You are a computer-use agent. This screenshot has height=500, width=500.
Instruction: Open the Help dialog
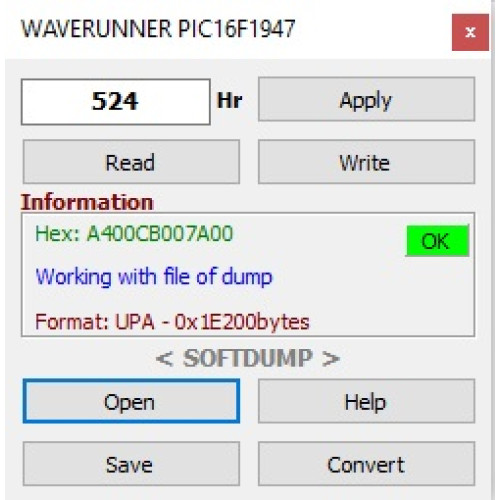tap(366, 401)
